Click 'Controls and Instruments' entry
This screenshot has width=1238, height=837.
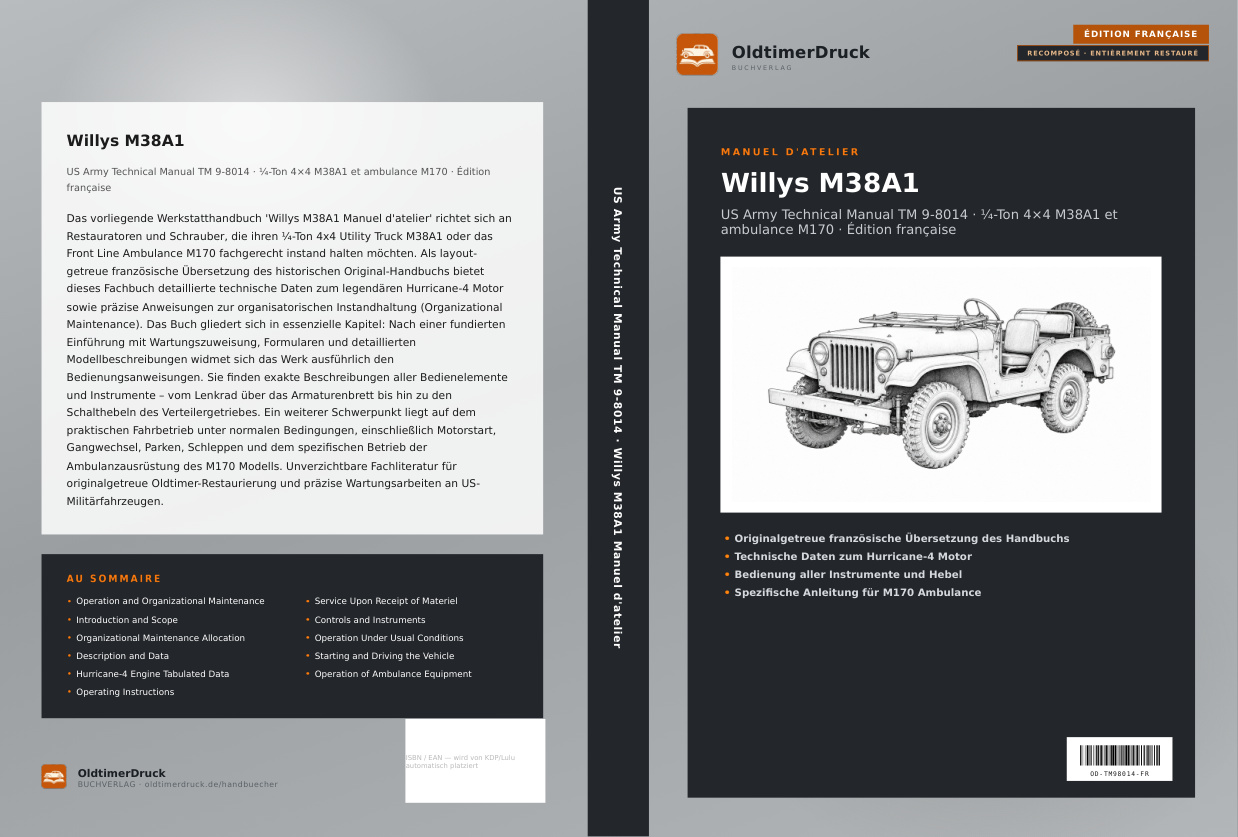[x=370, y=620]
